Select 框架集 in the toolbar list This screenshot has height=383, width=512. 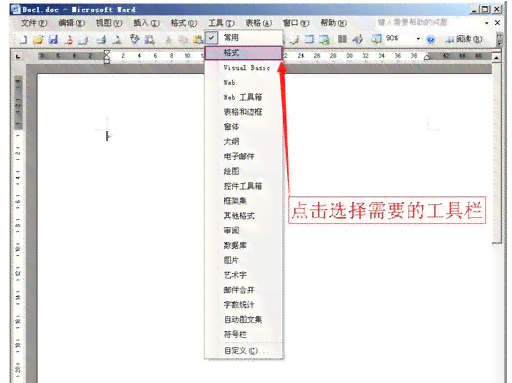244,201
